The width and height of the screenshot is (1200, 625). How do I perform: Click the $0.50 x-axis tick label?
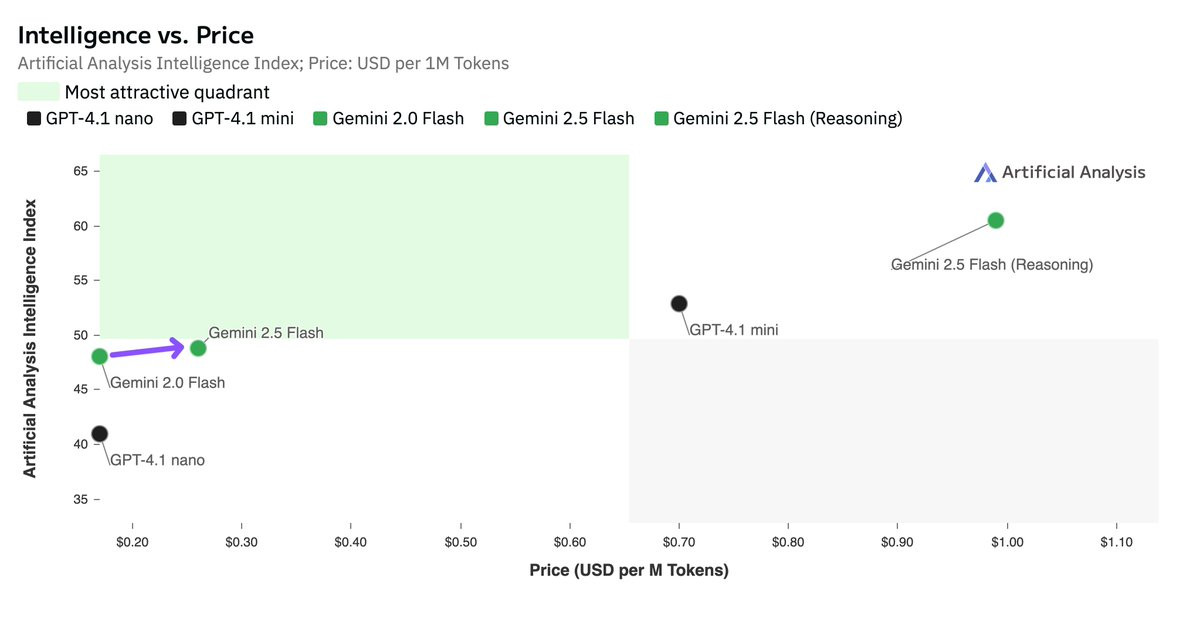tap(460, 541)
